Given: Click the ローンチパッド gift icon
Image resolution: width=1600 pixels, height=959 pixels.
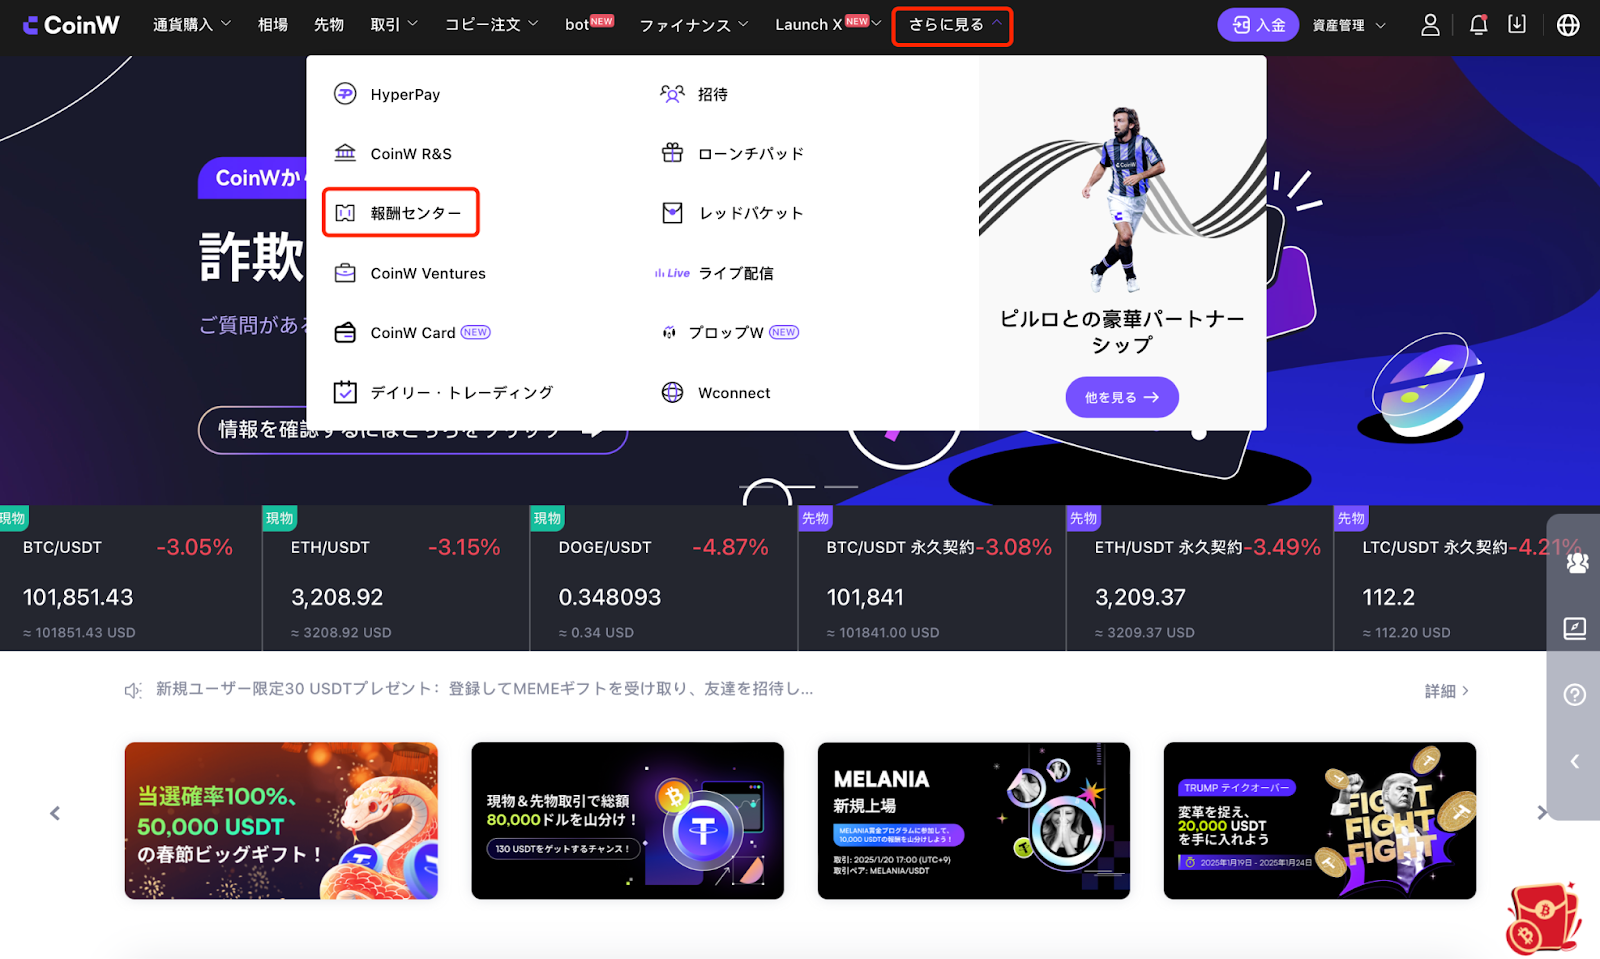Looking at the screenshot, I should [672, 153].
